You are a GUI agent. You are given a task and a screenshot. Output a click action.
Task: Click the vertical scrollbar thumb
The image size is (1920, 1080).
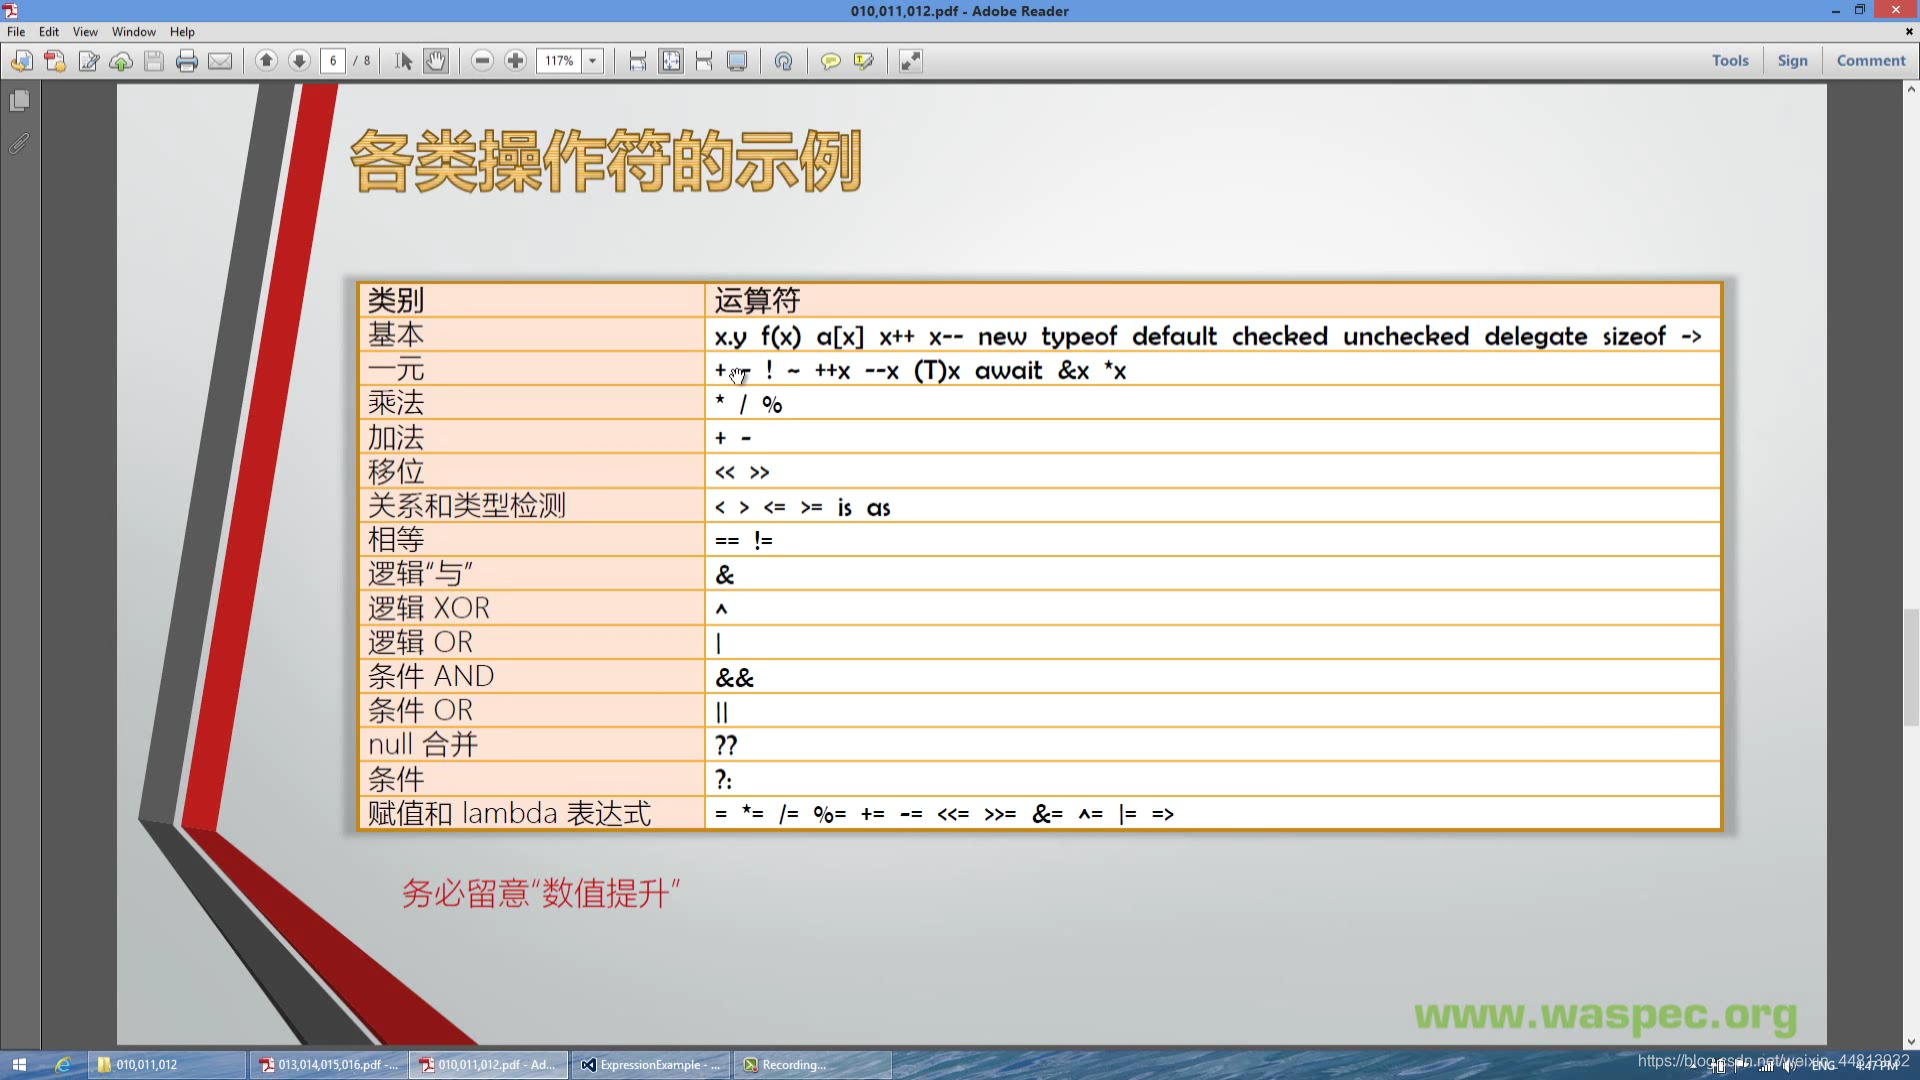[1911, 667]
